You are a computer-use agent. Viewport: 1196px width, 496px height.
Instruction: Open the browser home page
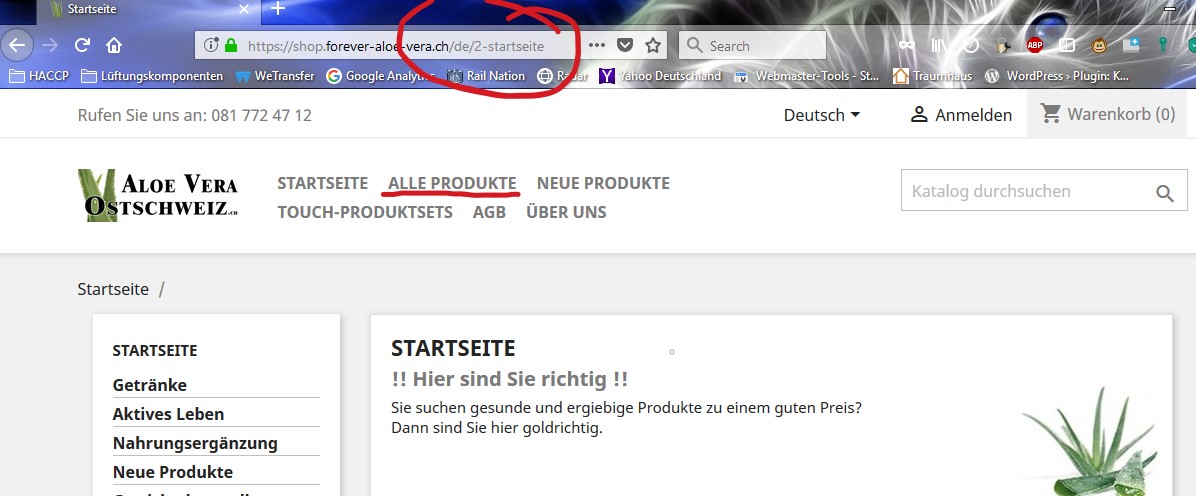pyautogui.click(x=114, y=46)
